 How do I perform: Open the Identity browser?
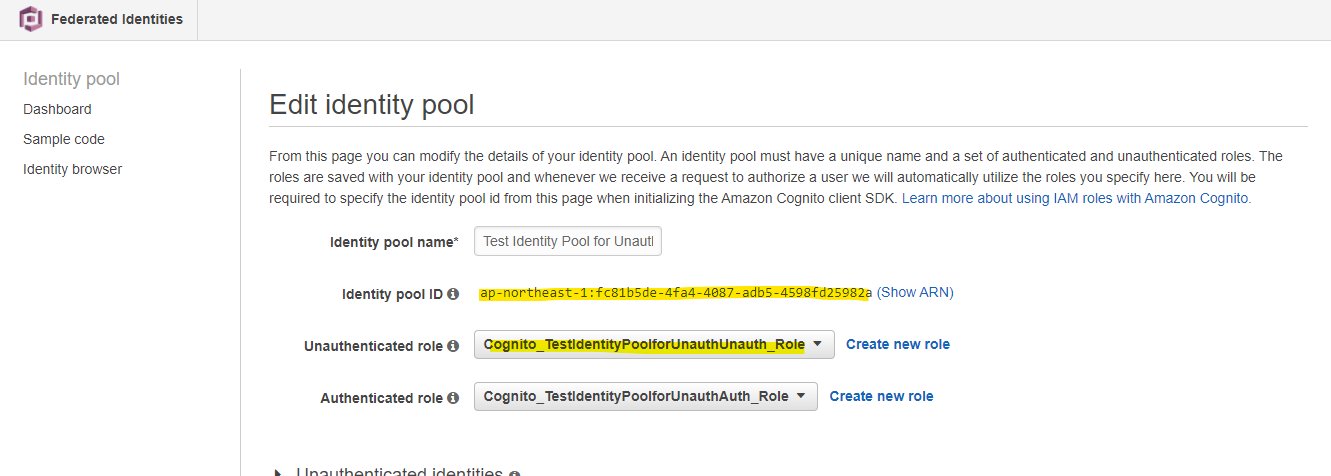pyautogui.click(x=73, y=169)
